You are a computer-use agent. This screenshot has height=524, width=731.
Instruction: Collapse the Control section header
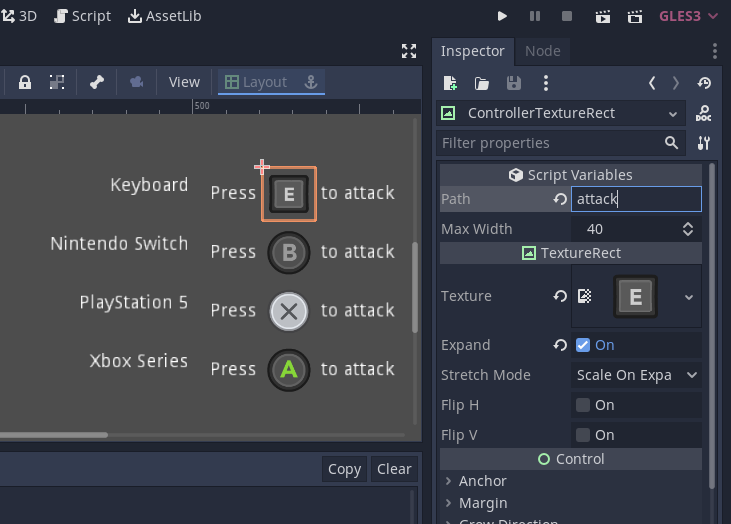pyautogui.click(x=571, y=459)
